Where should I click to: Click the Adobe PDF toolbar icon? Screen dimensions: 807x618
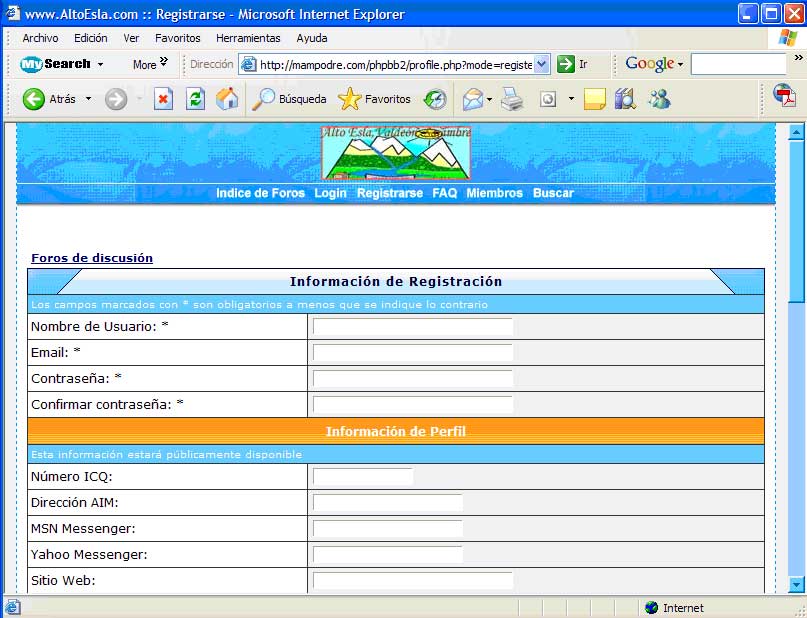(x=785, y=97)
